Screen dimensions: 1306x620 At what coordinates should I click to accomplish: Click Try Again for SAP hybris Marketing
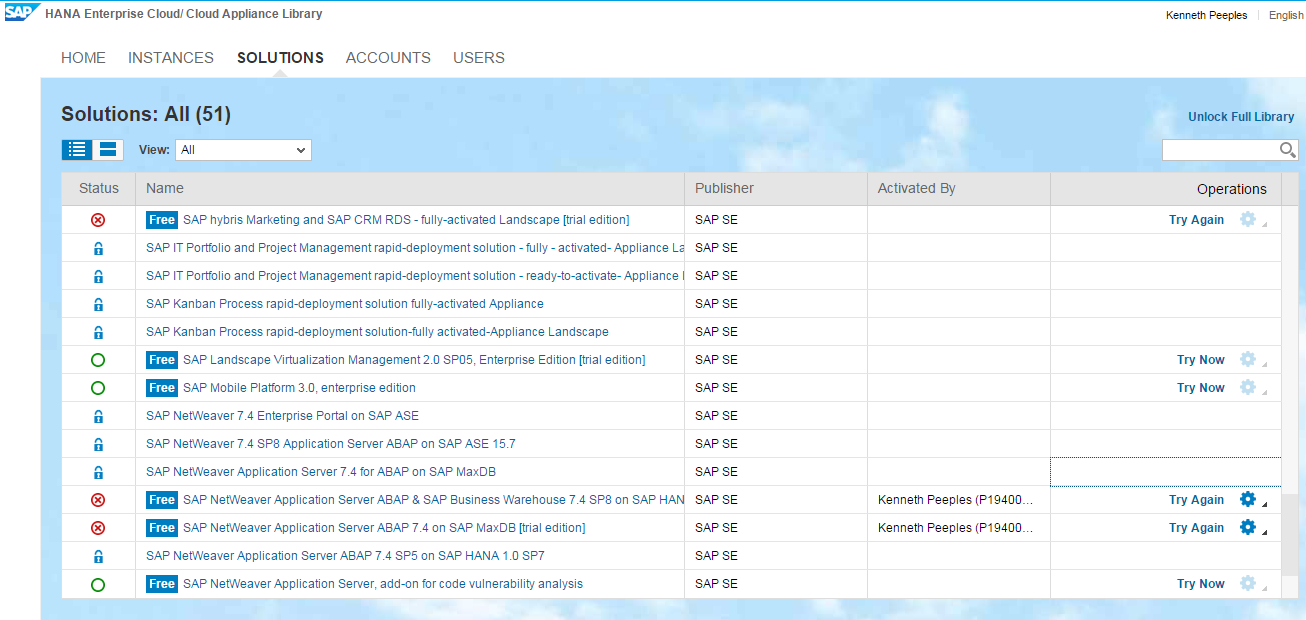point(1196,220)
